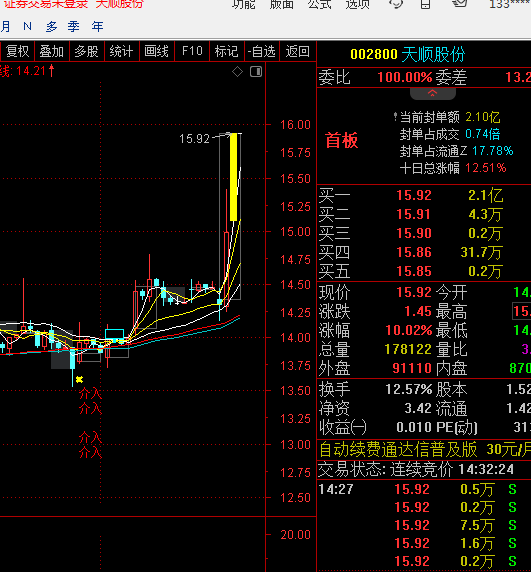
Task: Click the 画线 drawing tool button
Action: click(156, 51)
